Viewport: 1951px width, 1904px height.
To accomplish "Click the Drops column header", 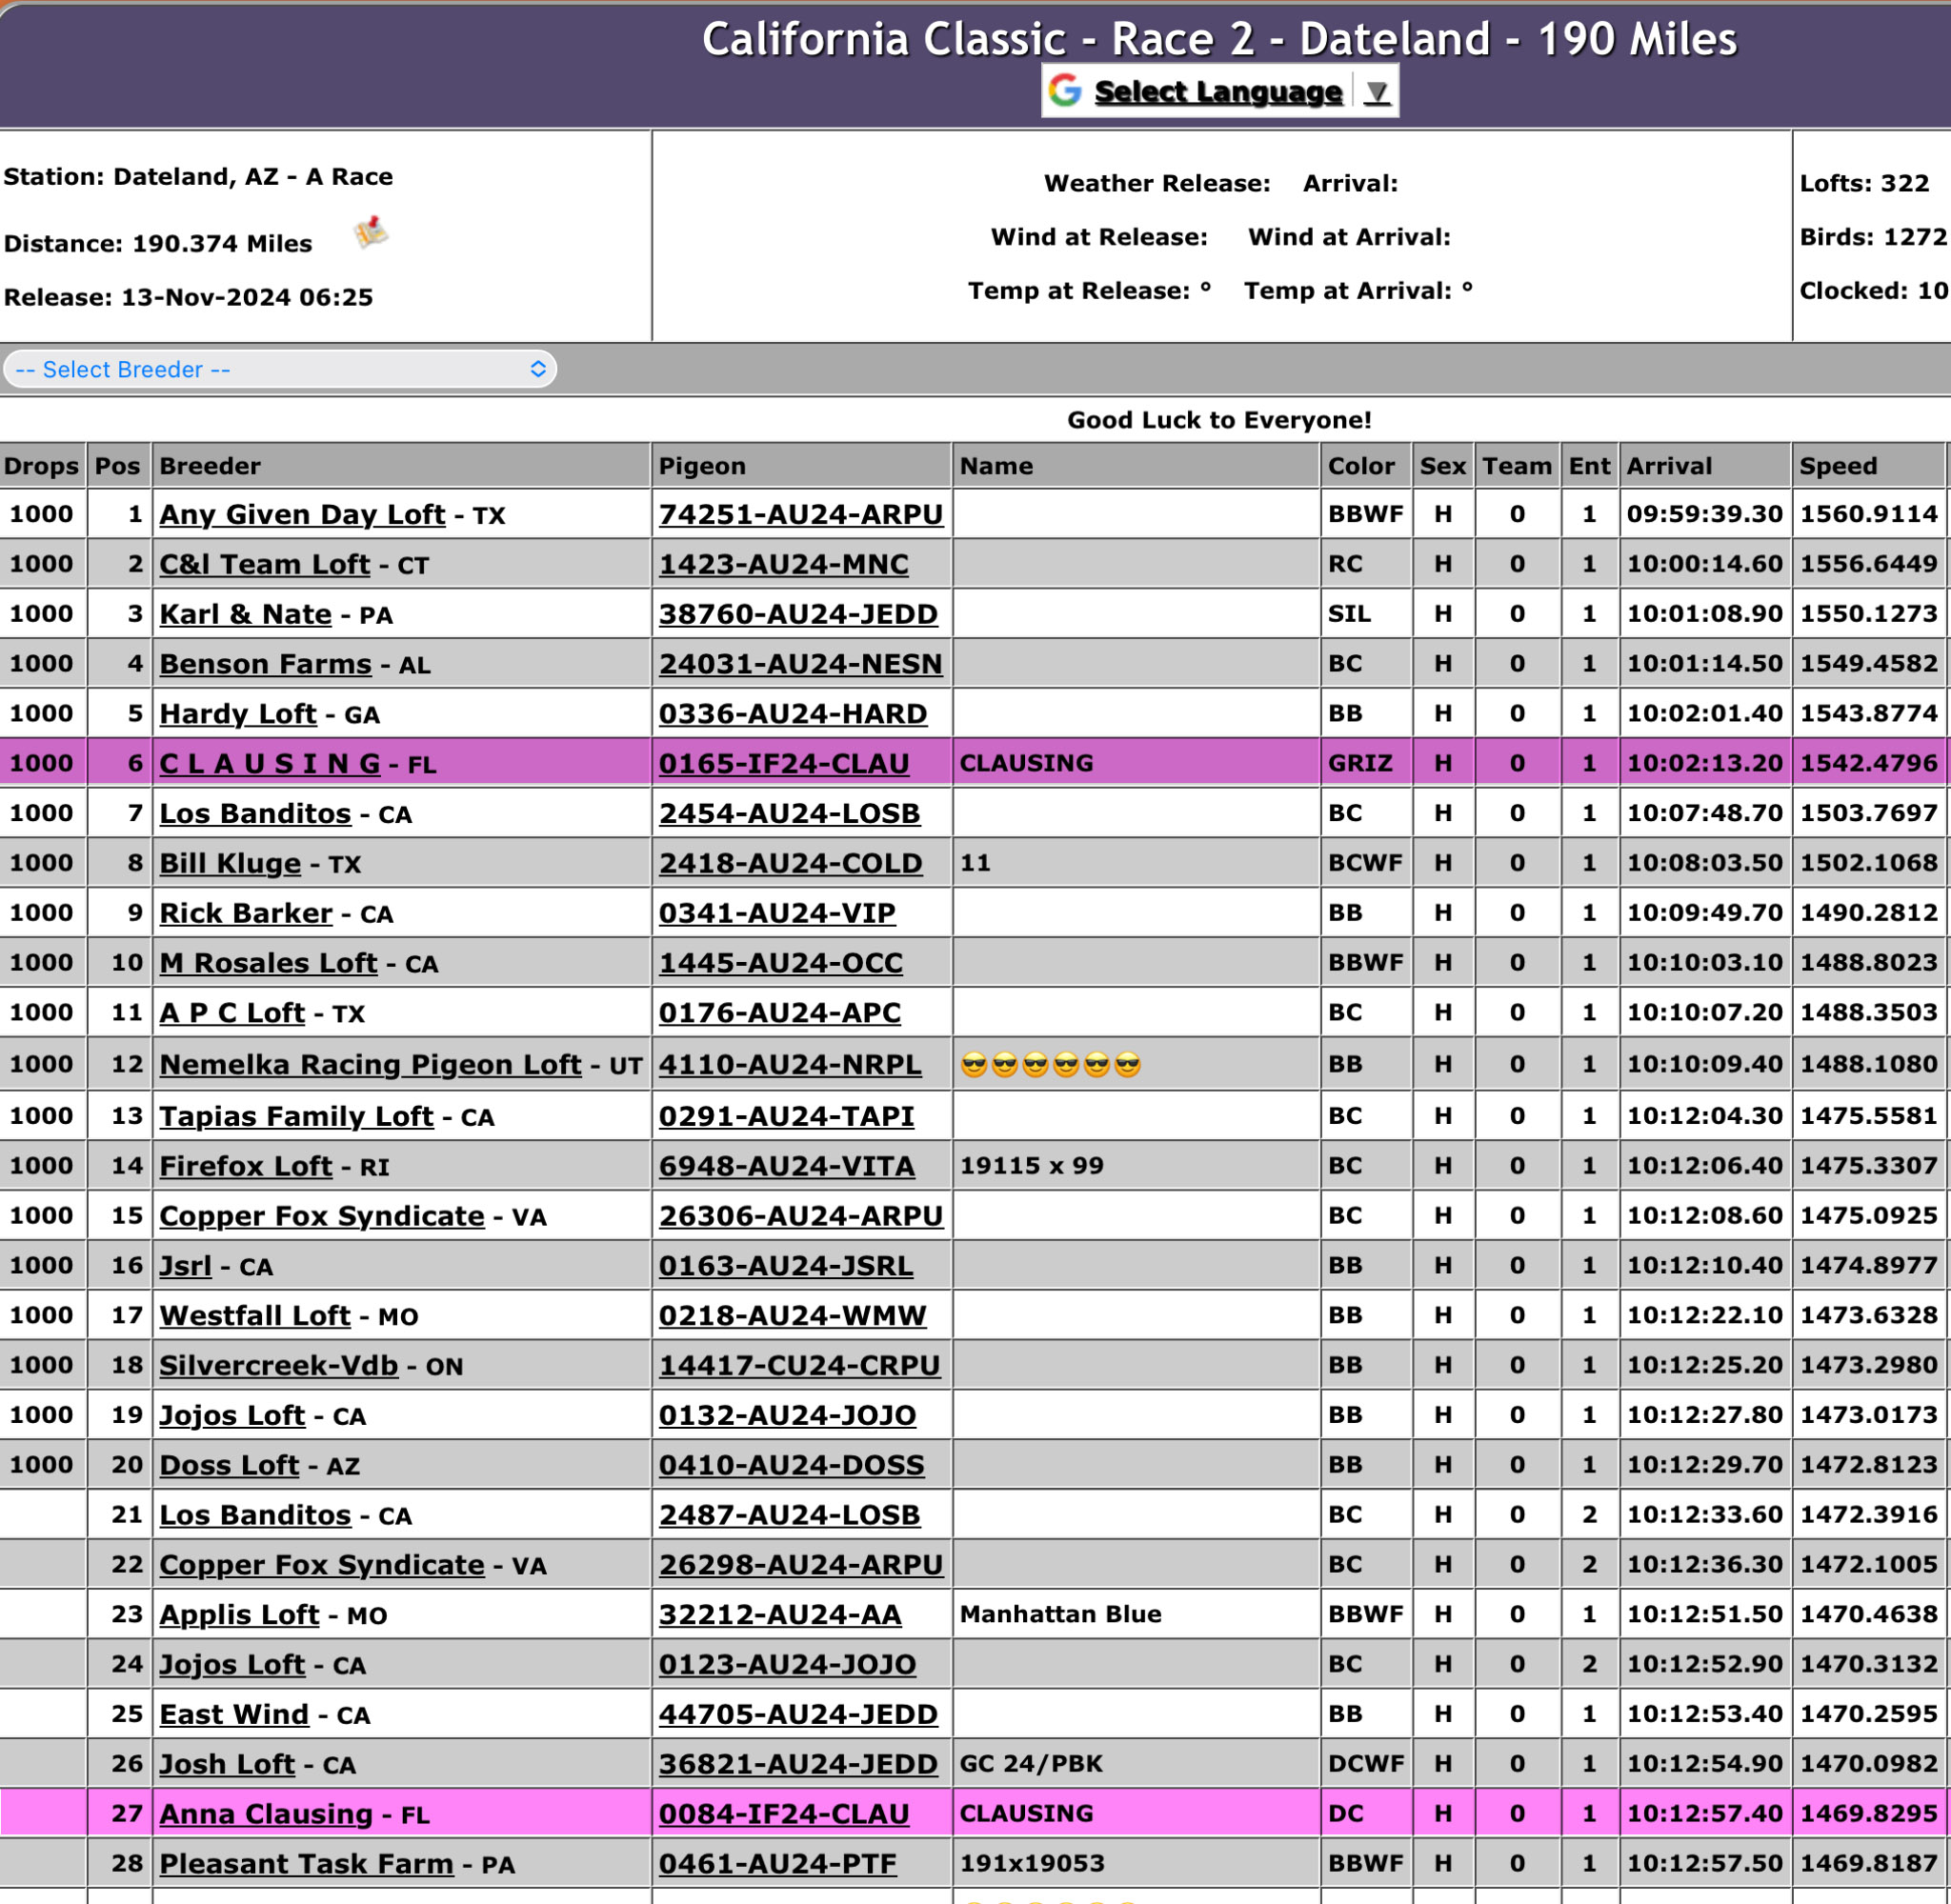I will (42, 466).
